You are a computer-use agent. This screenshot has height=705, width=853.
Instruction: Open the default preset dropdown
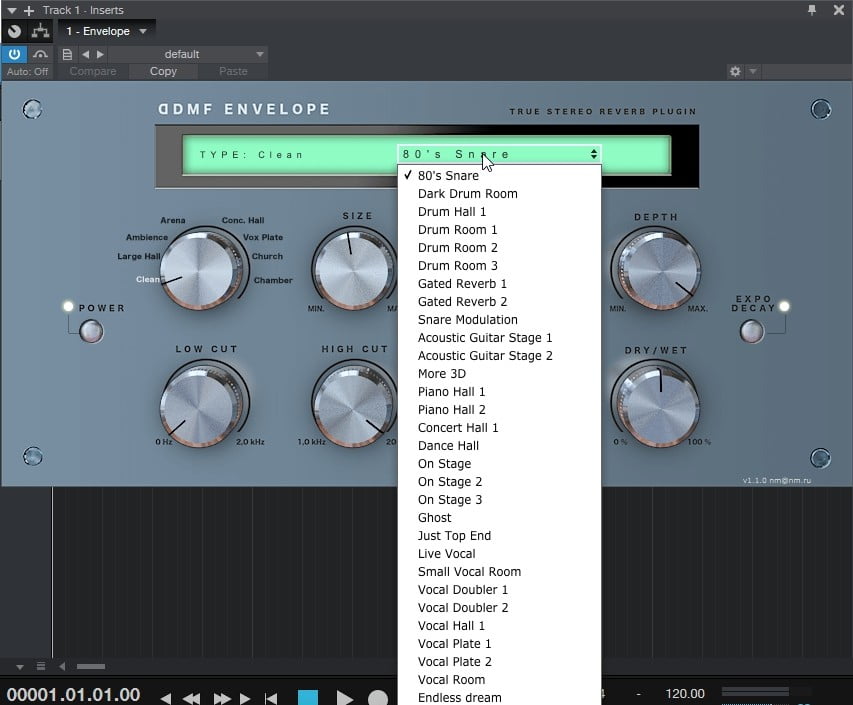(x=188, y=54)
